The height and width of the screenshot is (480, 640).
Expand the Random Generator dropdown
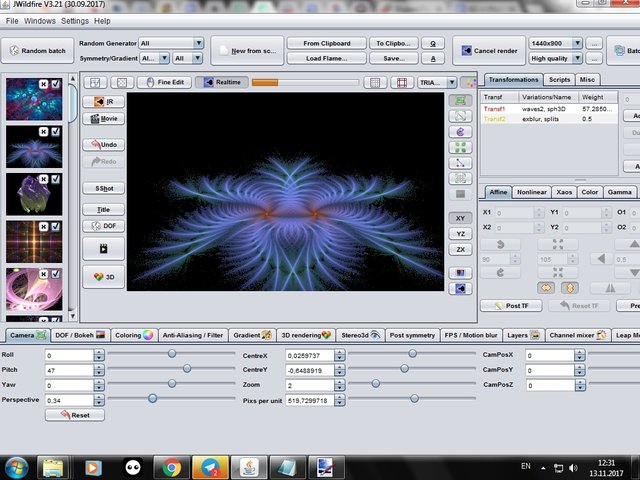198,43
